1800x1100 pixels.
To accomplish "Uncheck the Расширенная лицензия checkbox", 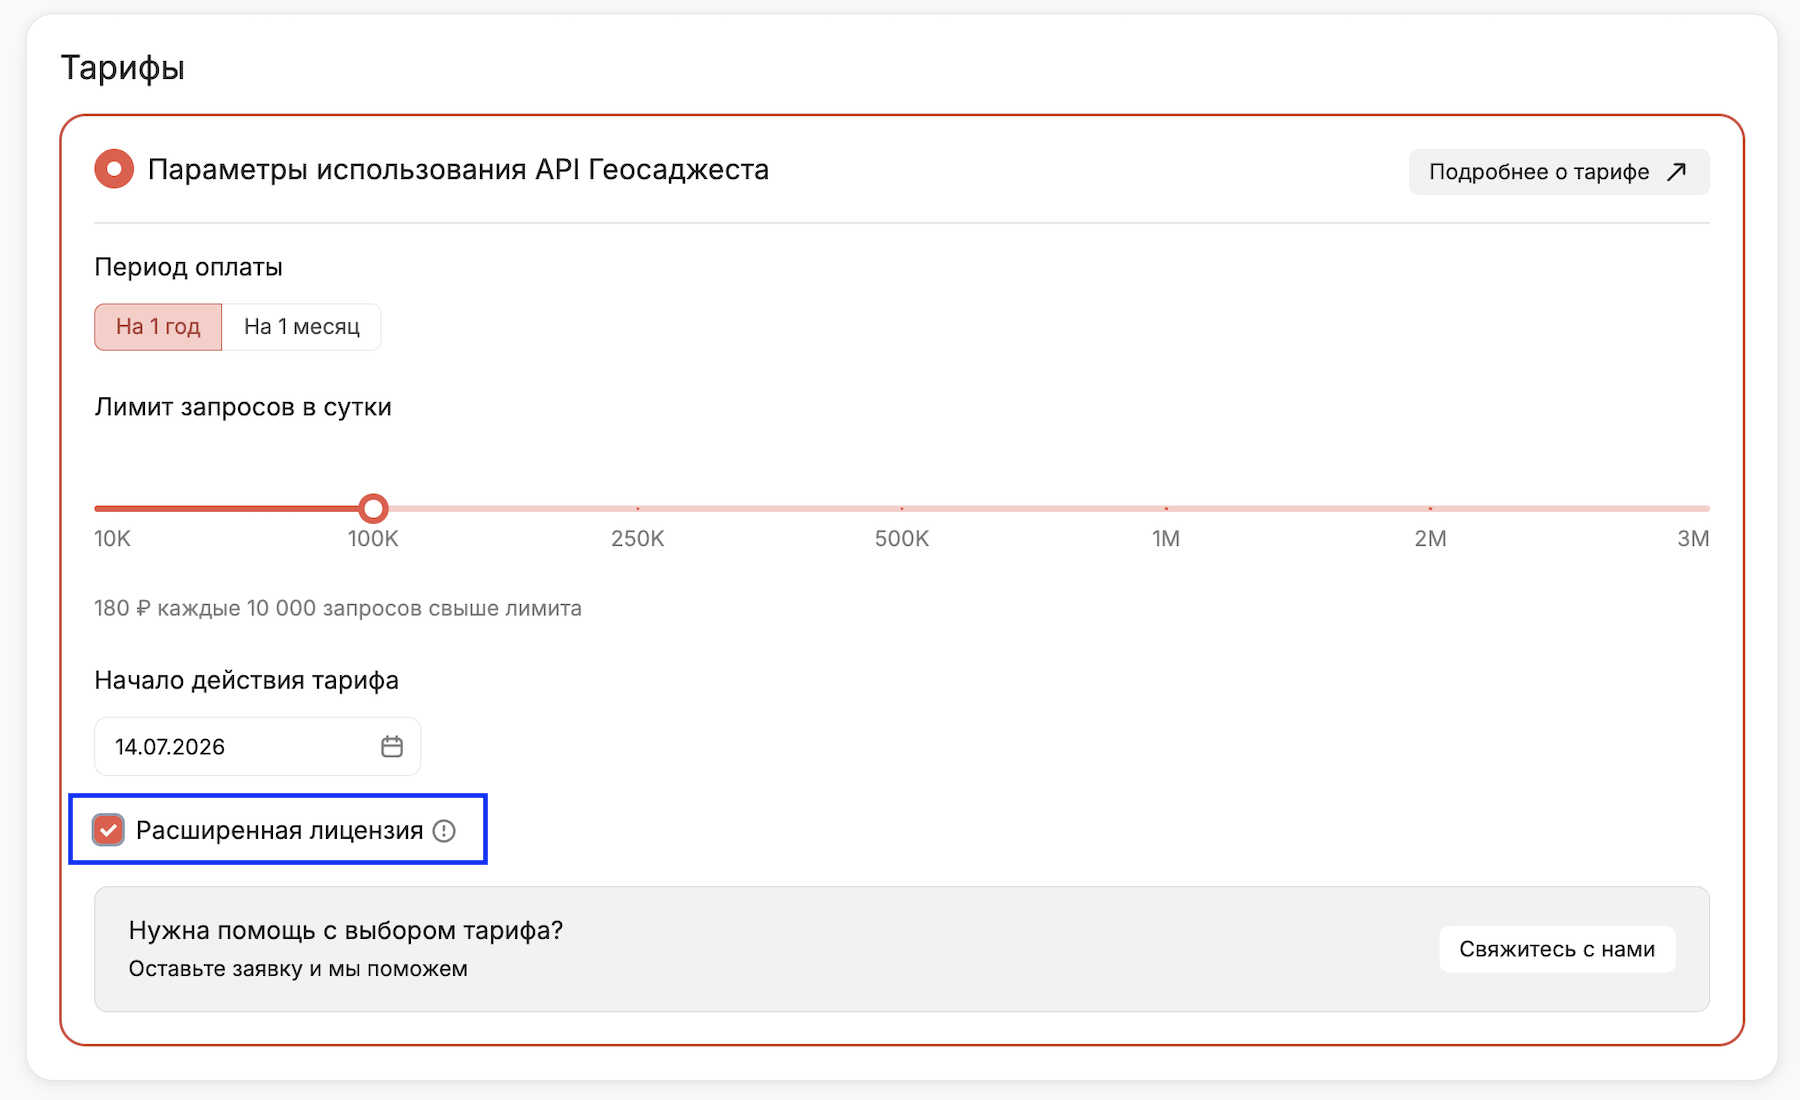I will [108, 830].
